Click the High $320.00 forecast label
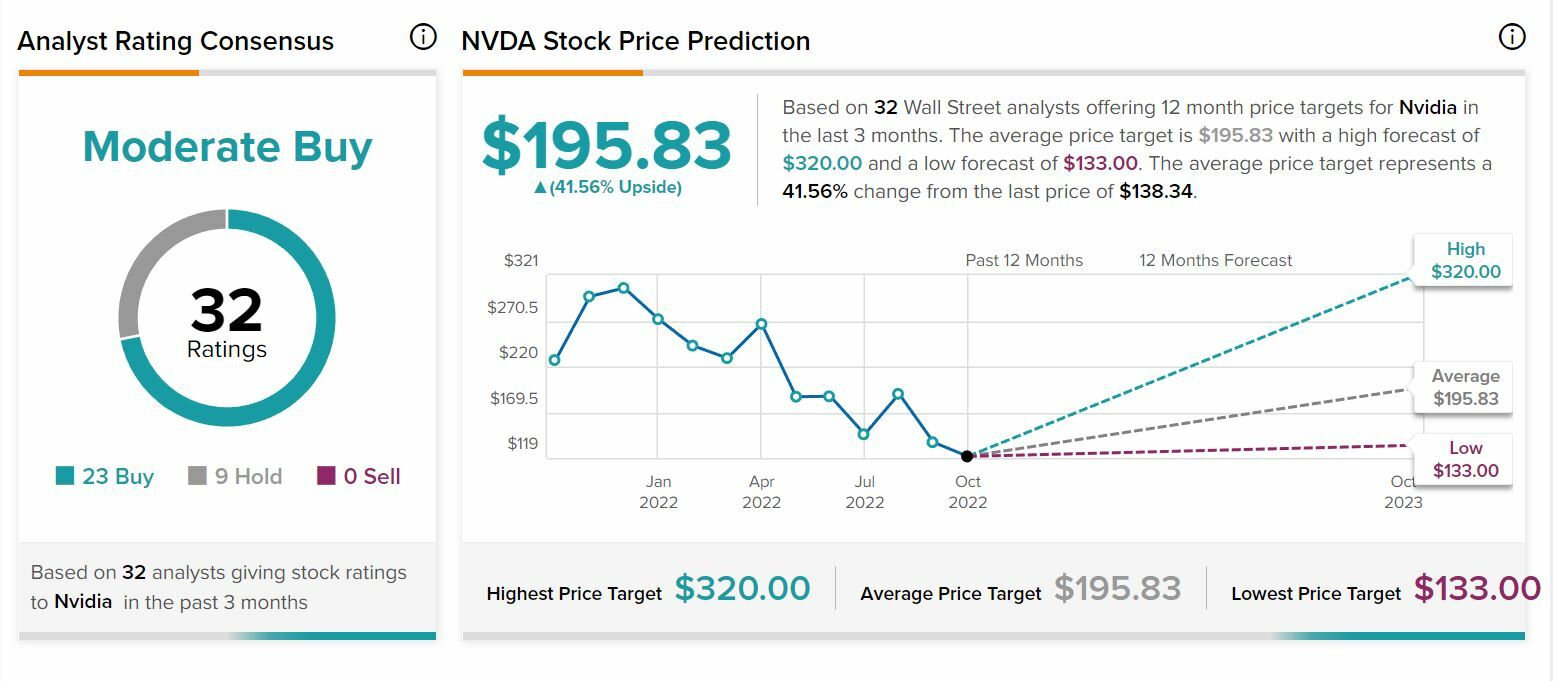The height and width of the screenshot is (681, 1553). pos(1465,260)
